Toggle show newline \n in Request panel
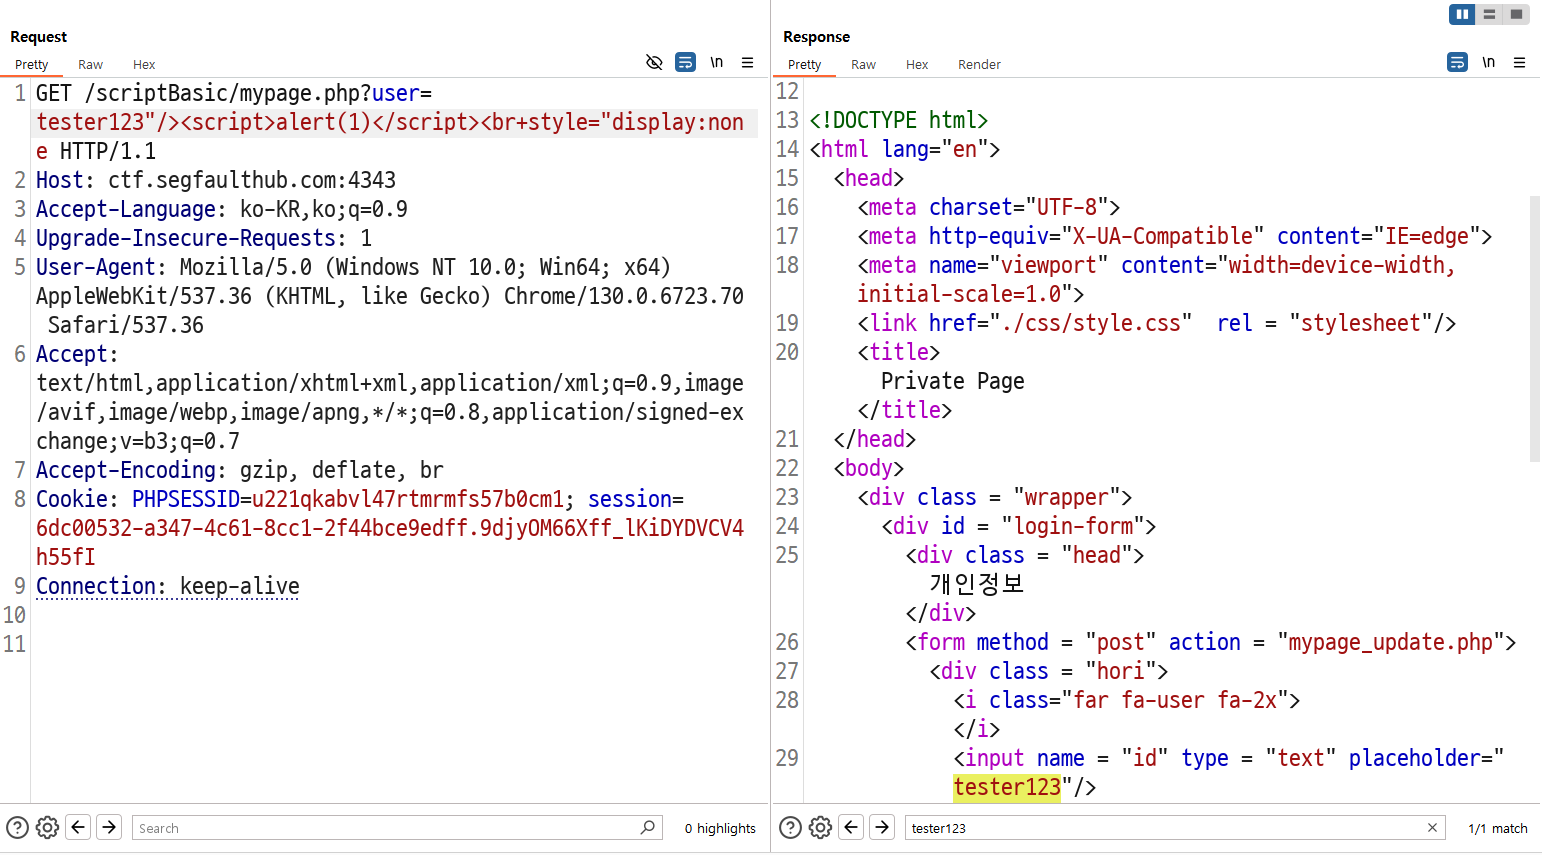1542x855 pixels. coord(716,62)
